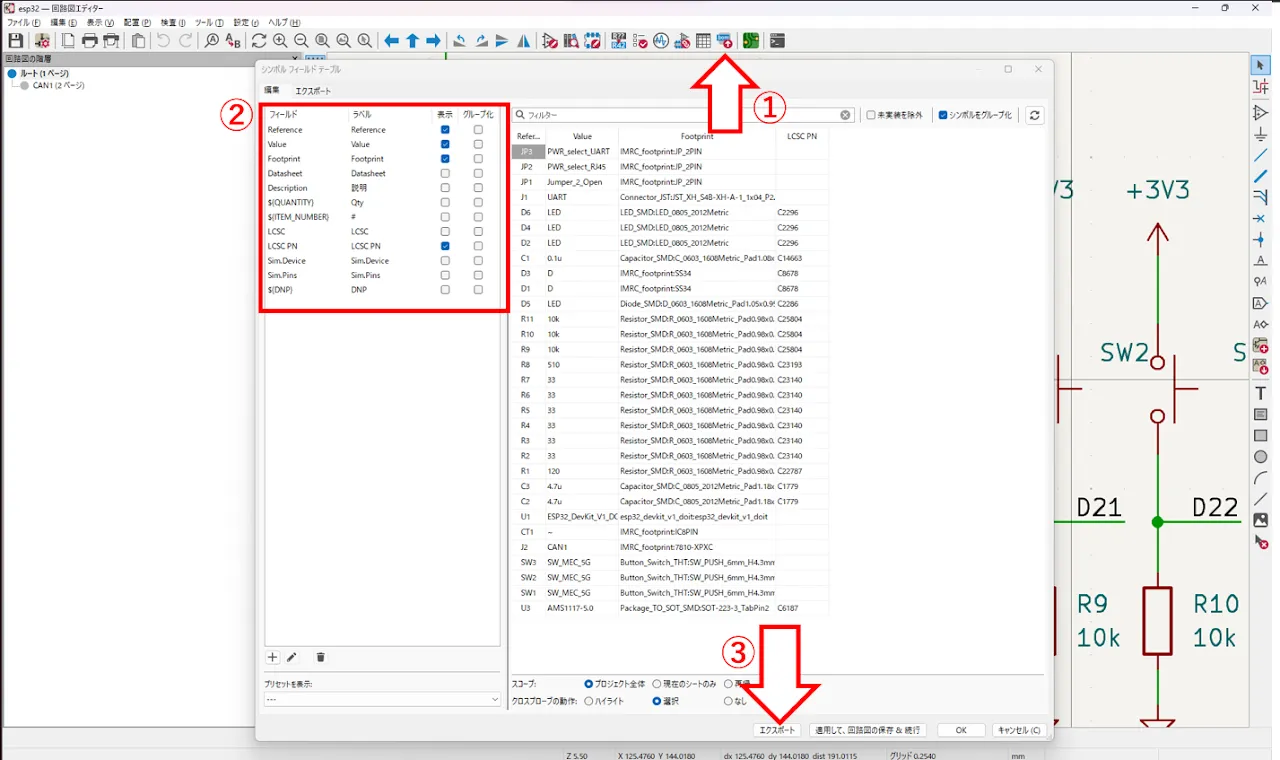Click the refresh button beside Group symbols
The width and height of the screenshot is (1280, 760).
(x=1035, y=115)
